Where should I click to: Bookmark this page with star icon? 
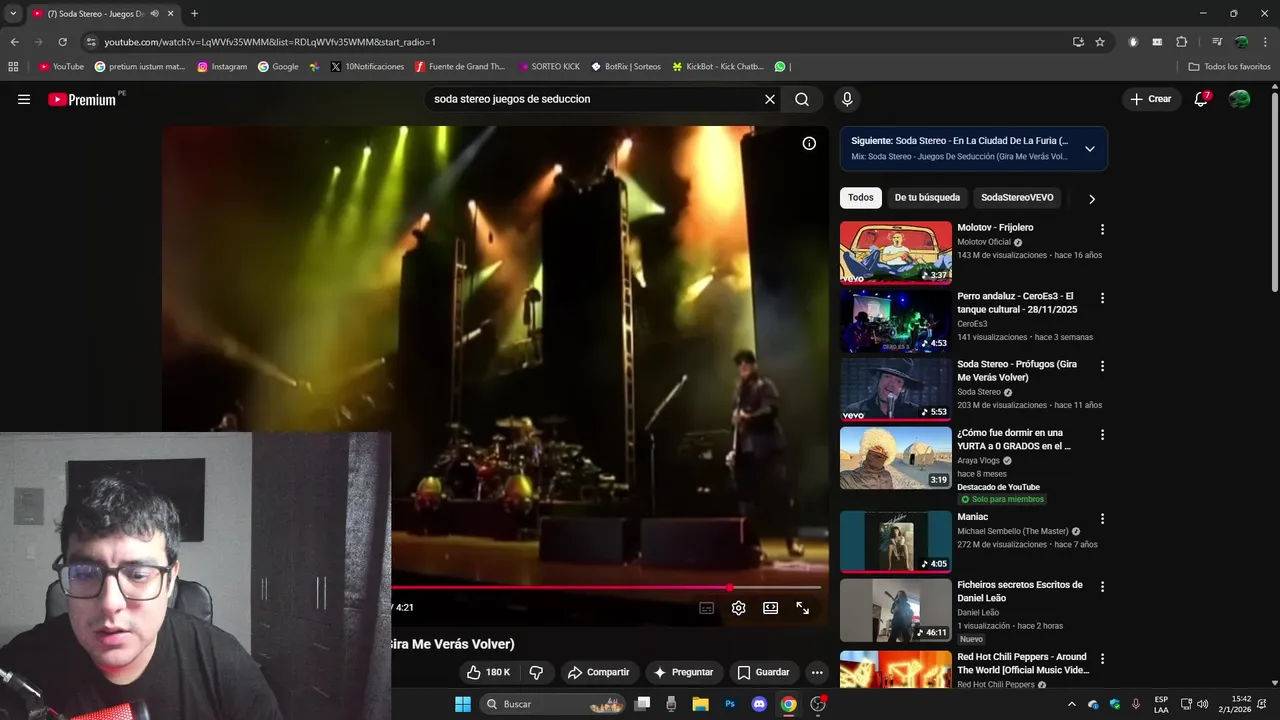(x=1100, y=42)
